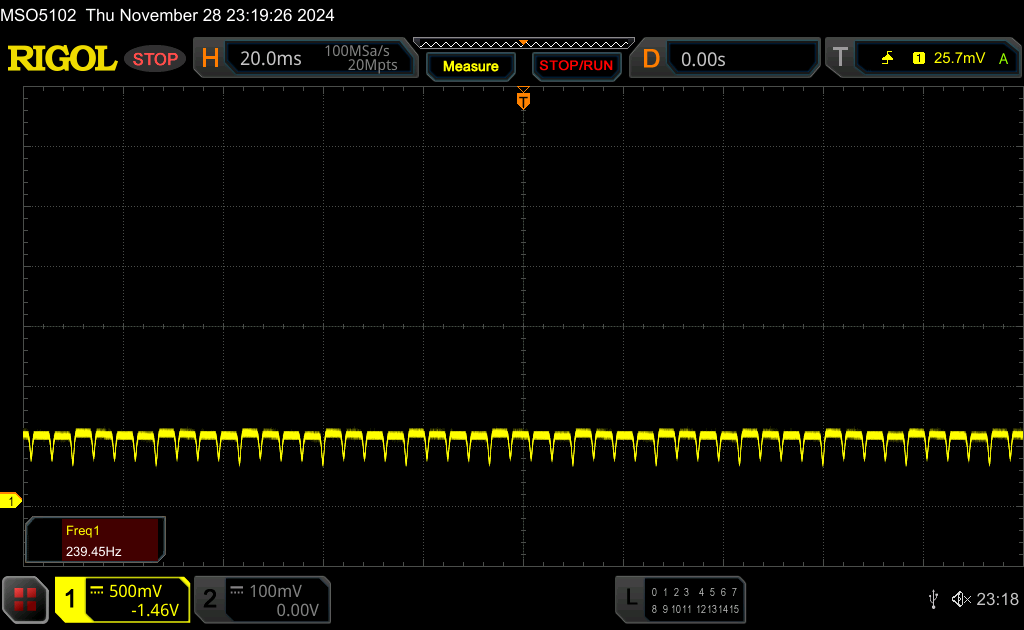
Task: Click the 0.00s horizontal delay value
Action: click(703, 59)
